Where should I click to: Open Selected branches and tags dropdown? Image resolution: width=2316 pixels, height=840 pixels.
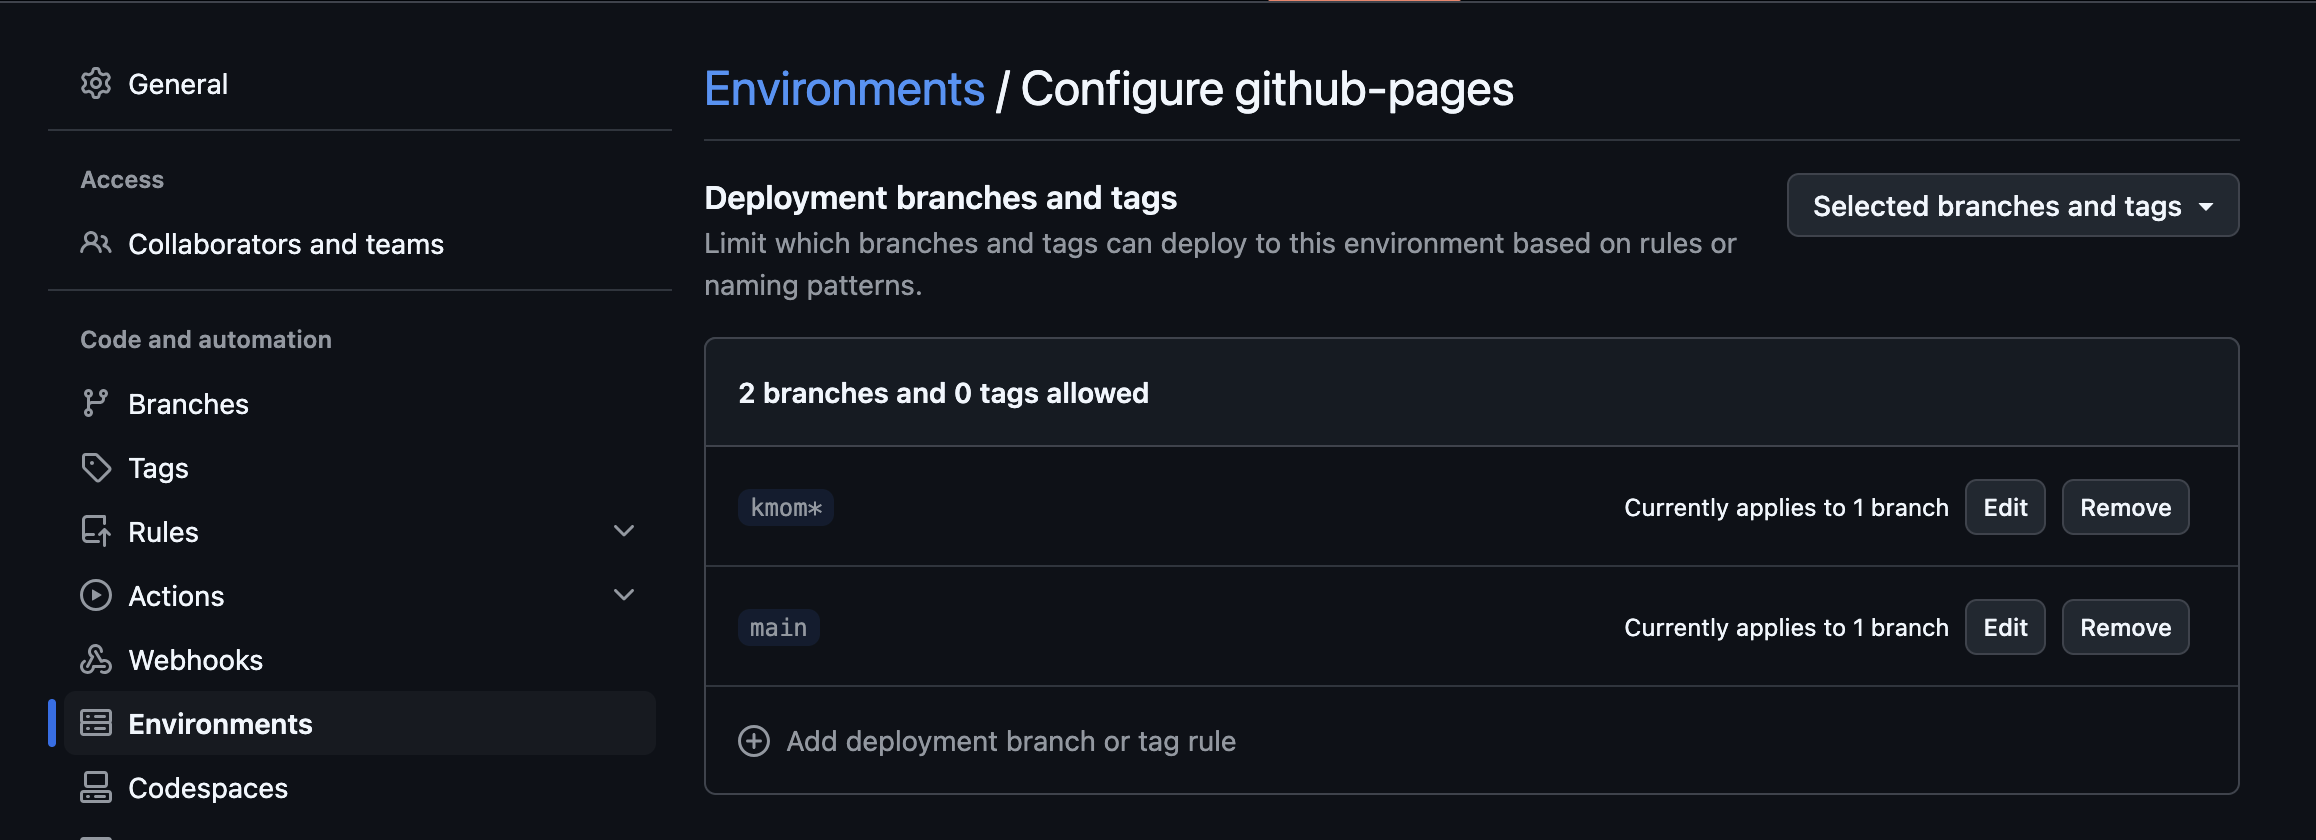click(2012, 205)
